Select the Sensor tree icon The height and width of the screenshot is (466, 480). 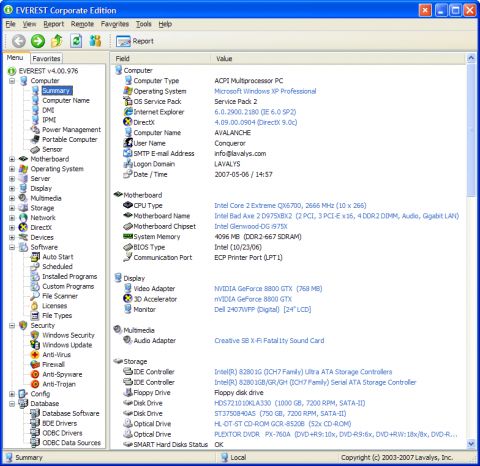pos(35,149)
